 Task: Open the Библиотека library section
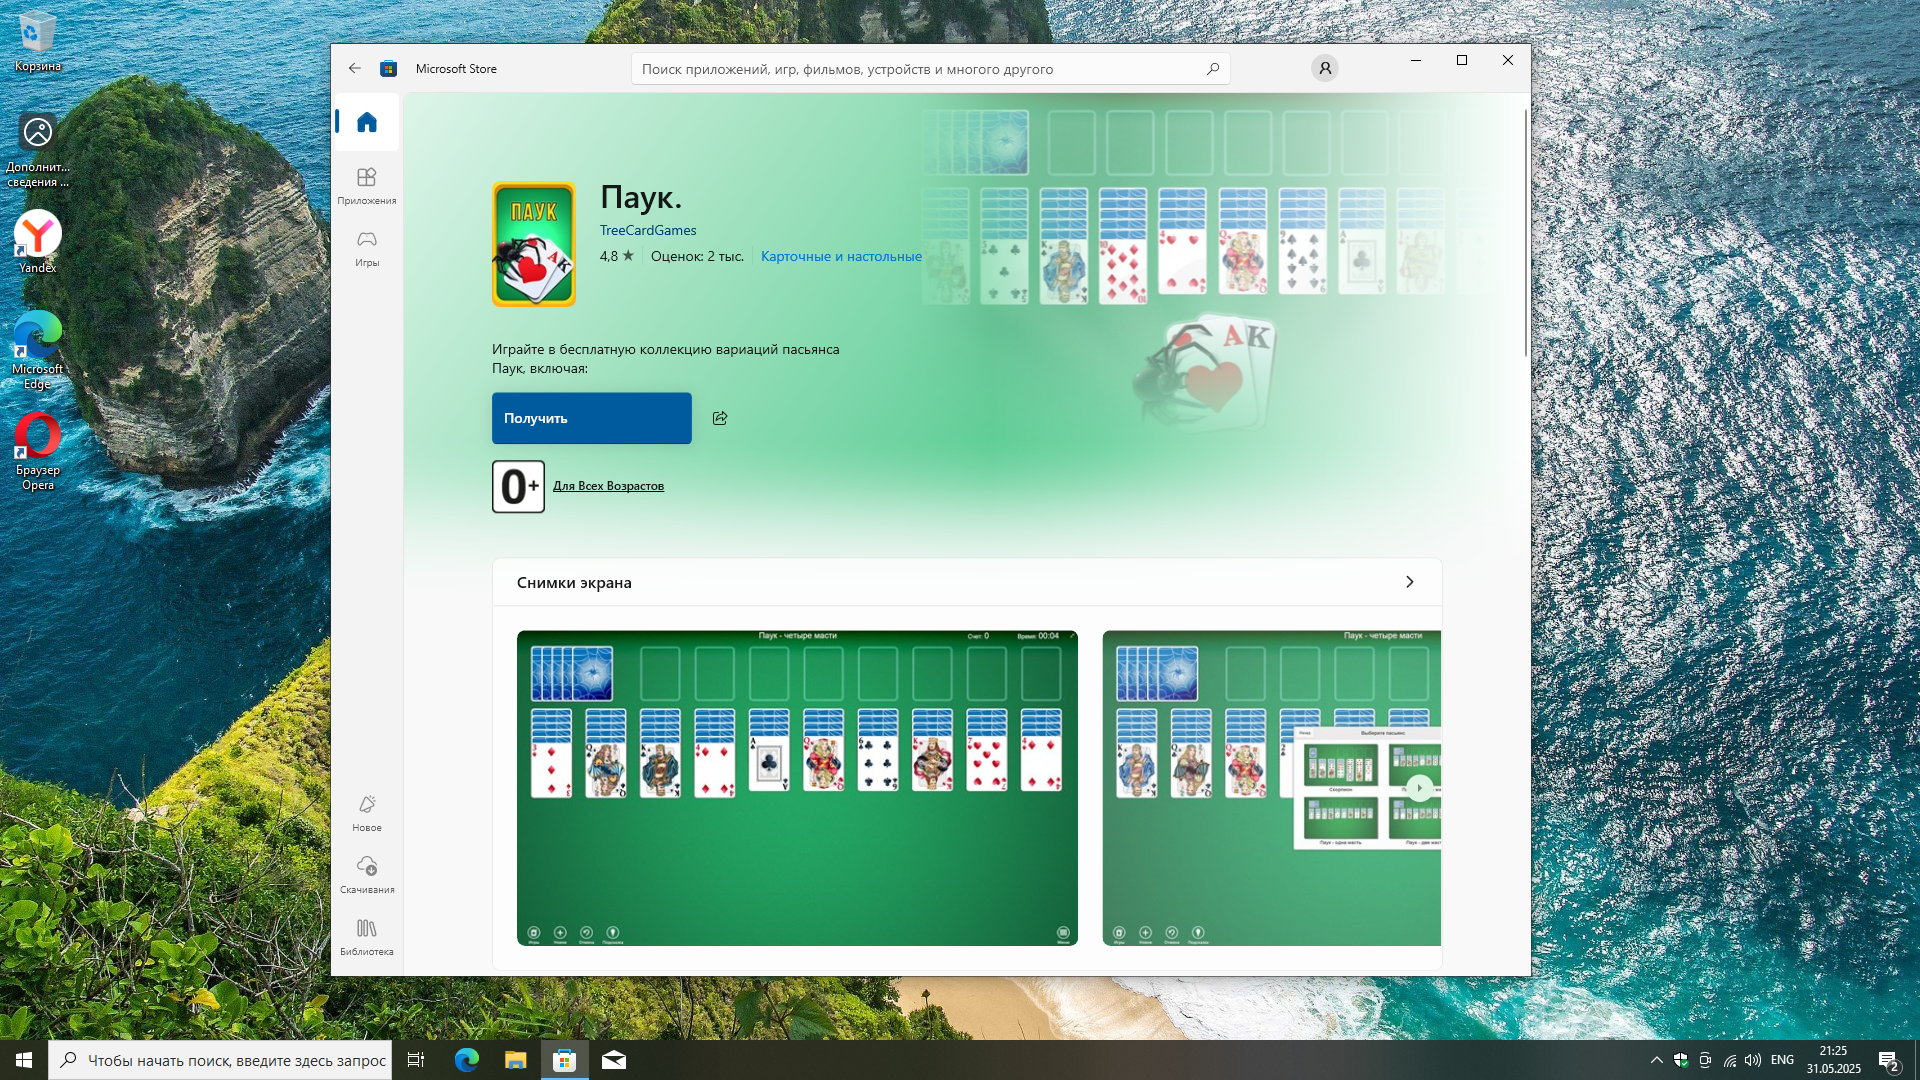367,936
